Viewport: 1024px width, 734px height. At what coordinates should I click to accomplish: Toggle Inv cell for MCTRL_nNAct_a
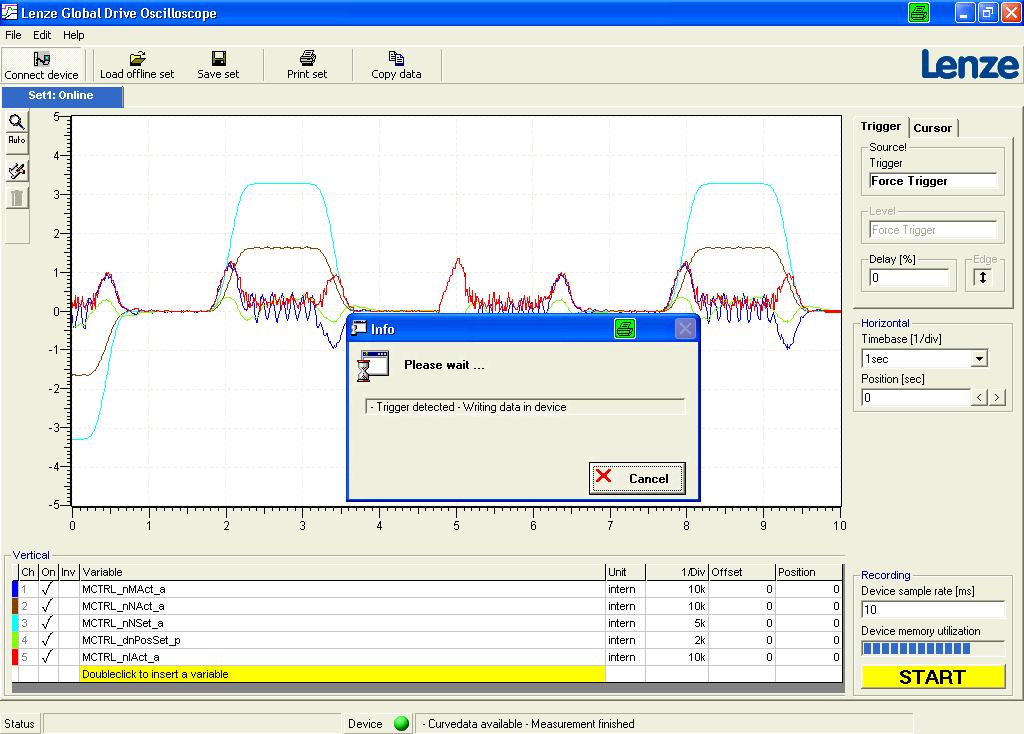tap(69, 606)
